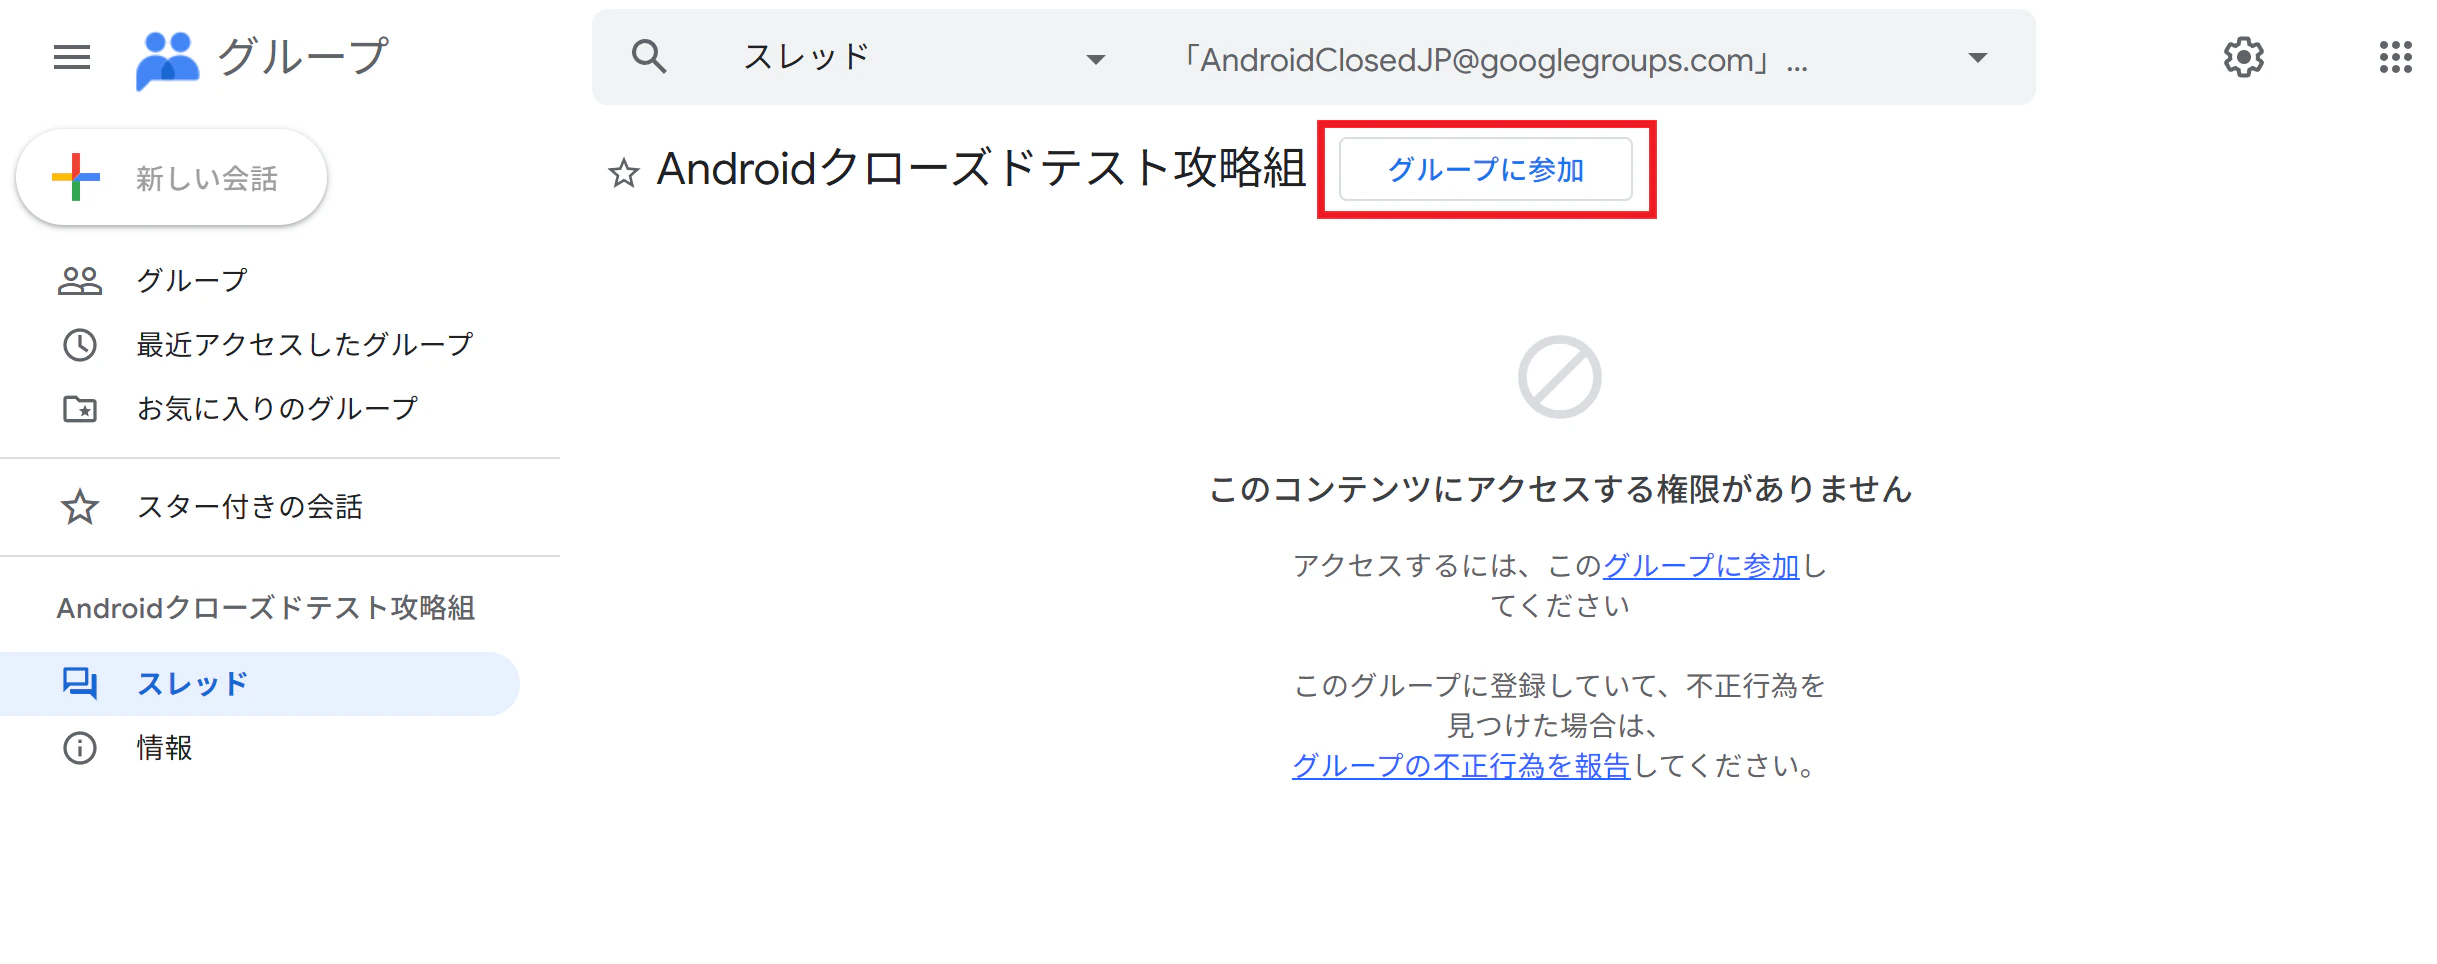2437x964 pixels.
Task: Open スター付きの会話
Action: pos(260,507)
